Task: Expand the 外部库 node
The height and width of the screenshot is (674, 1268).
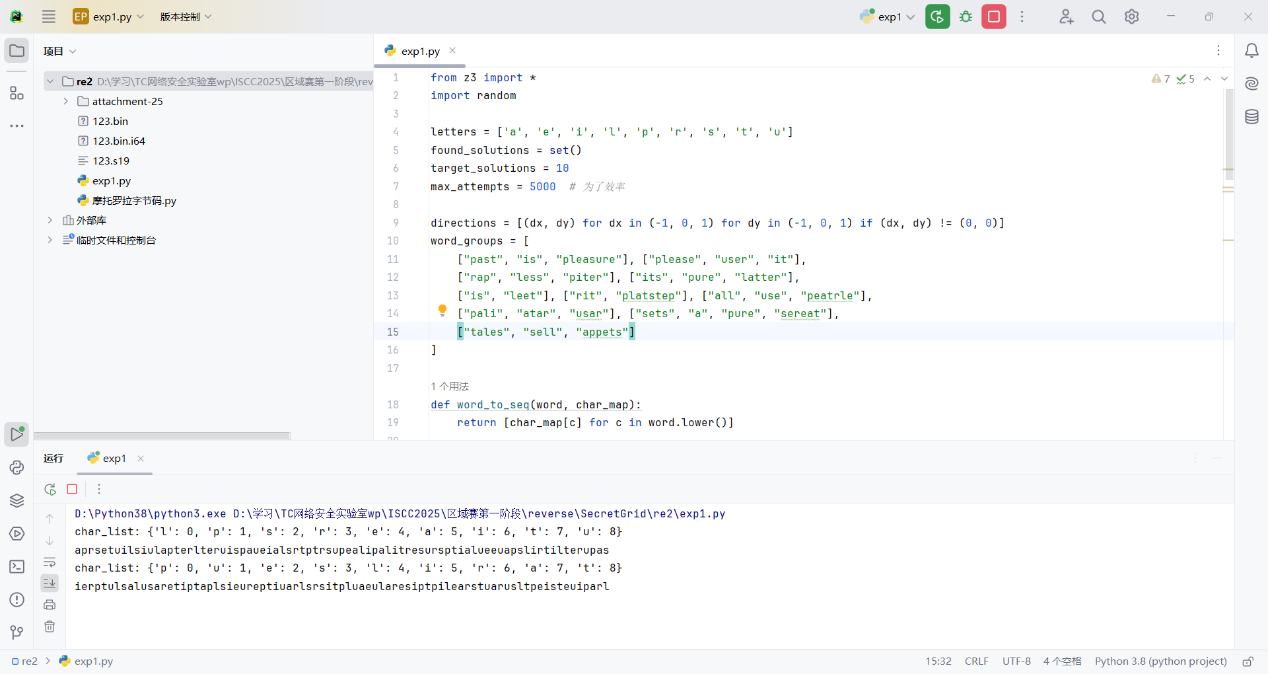Action: [x=50, y=220]
